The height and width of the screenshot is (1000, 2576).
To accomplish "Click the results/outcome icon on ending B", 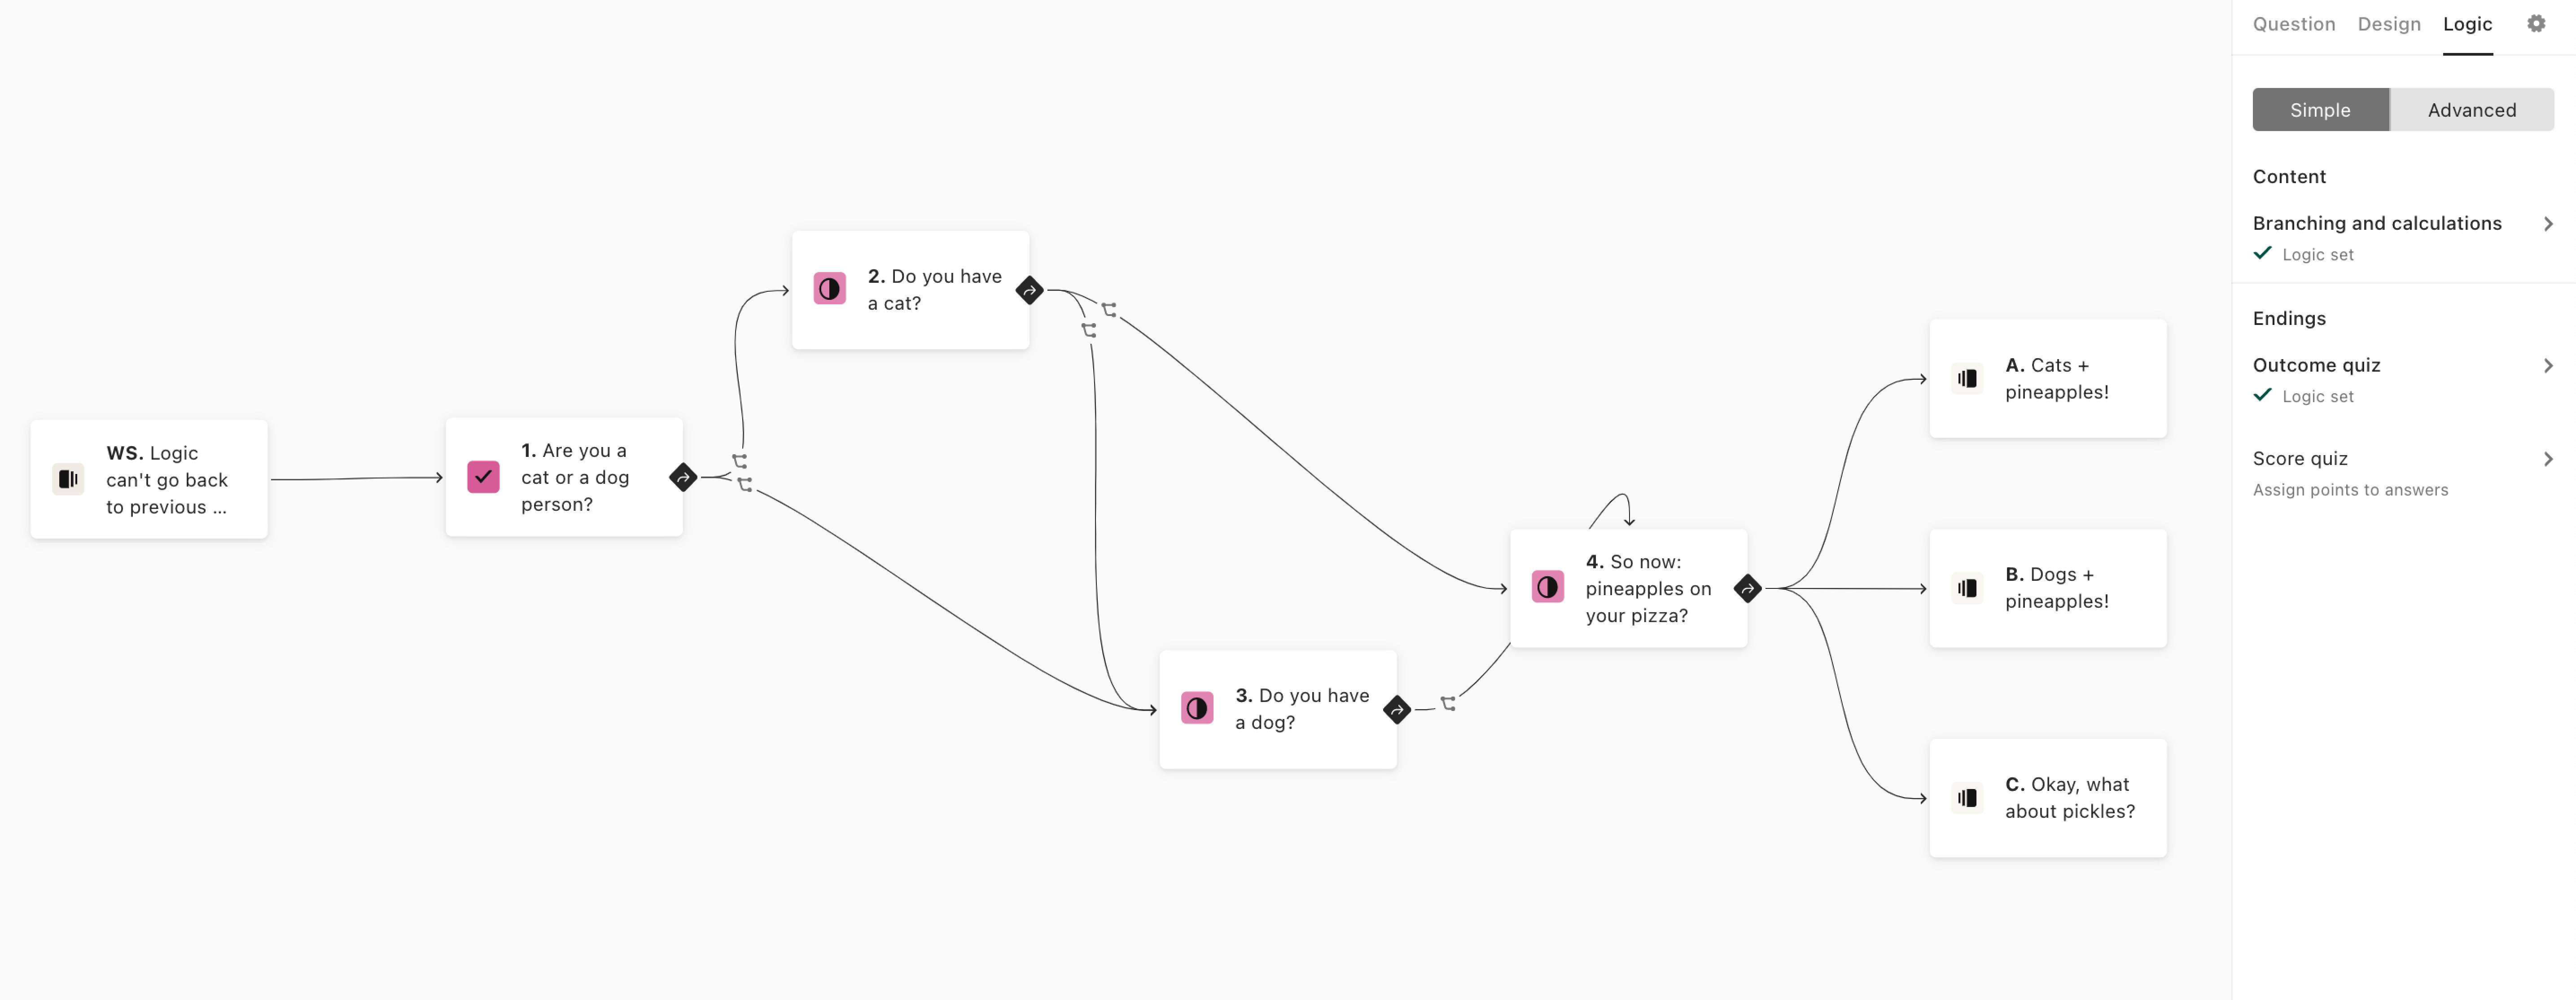I will pyautogui.click(x=1967, y=586).
